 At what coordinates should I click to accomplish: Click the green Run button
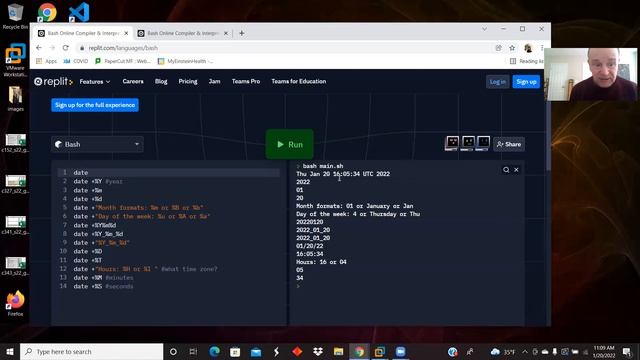coord(289,144)
